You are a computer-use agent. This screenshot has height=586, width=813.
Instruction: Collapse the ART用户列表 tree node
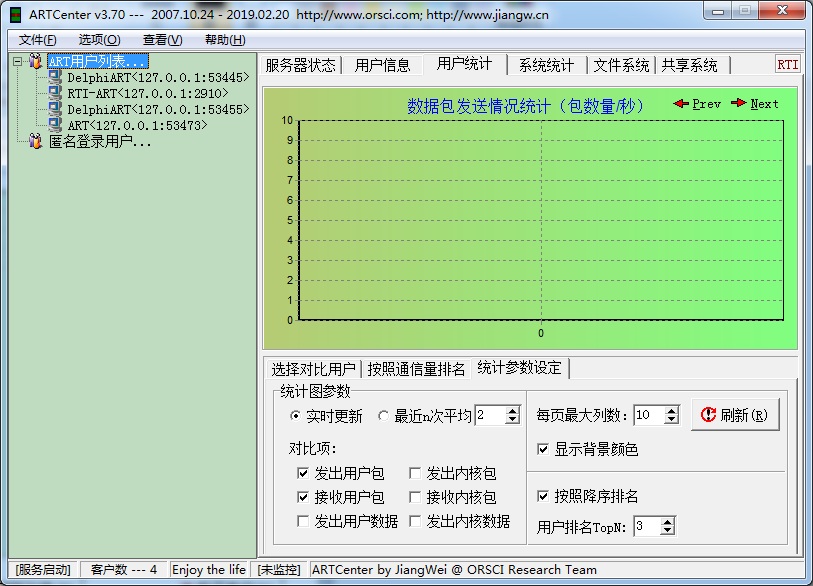(x=18, y=62)
